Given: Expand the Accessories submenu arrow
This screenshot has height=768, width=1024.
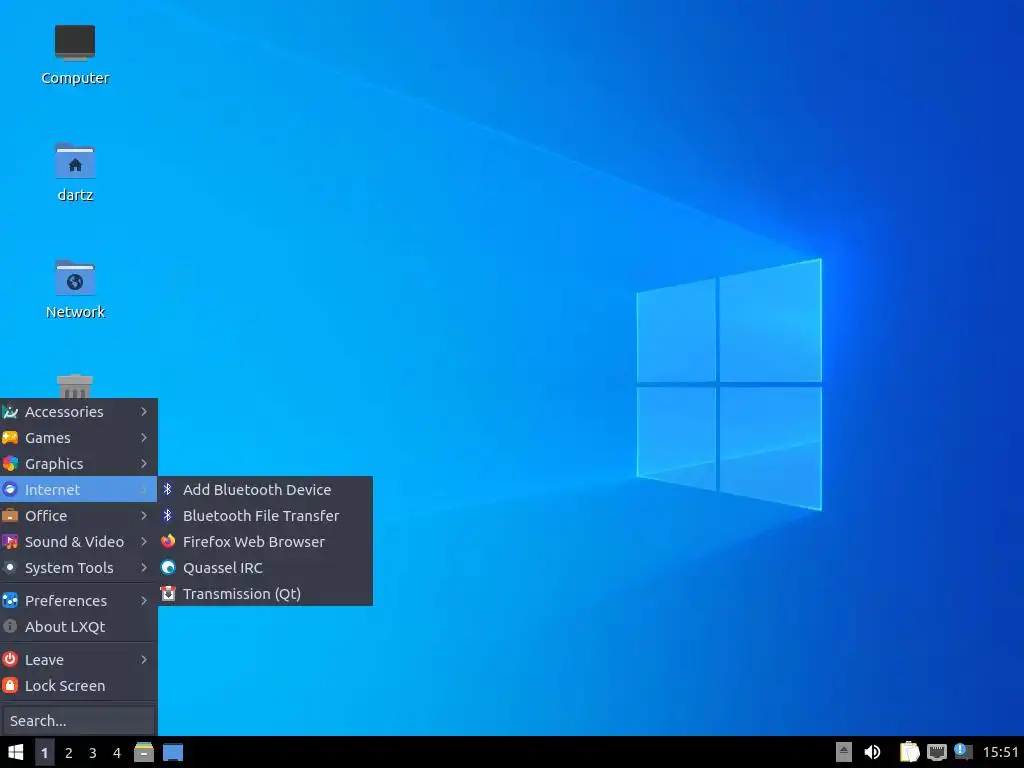Looking at the screenshot, I should click(144, 411).
